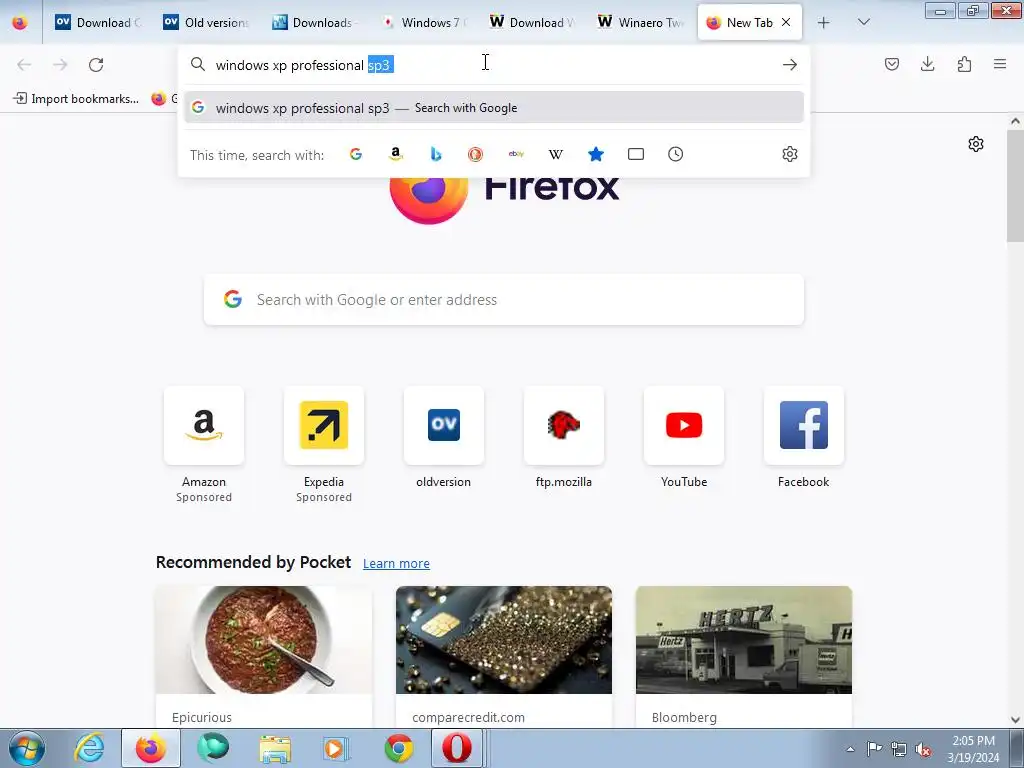This screenshot has height=768, width=1024.
Task: Search history using the clock icon
Action: 675,154
